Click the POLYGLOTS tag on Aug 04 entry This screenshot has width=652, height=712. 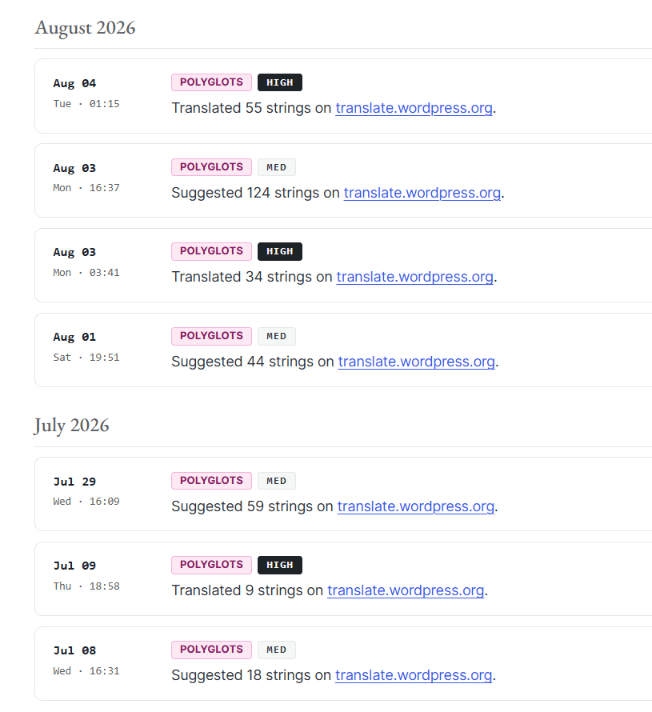click(x=211, y=82)
